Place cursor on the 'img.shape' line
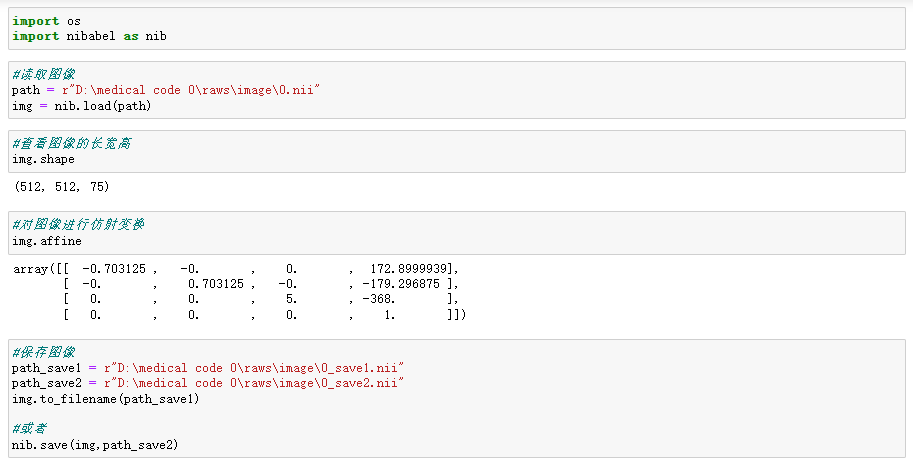 [x=43, y=159]
